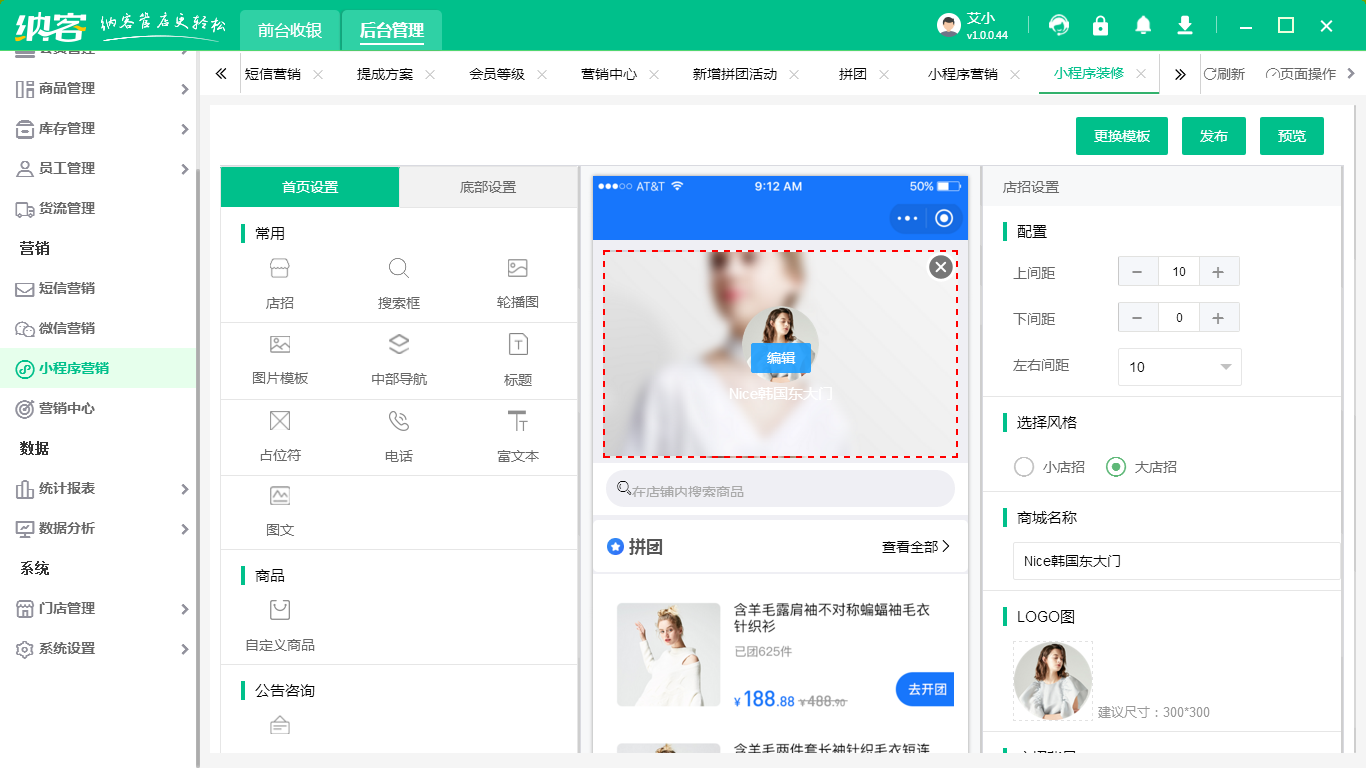The height and width of the screenshot is (768, 1366).
Task: Expand 系统设置 sidebar menu
Action: tap(98, 648)
